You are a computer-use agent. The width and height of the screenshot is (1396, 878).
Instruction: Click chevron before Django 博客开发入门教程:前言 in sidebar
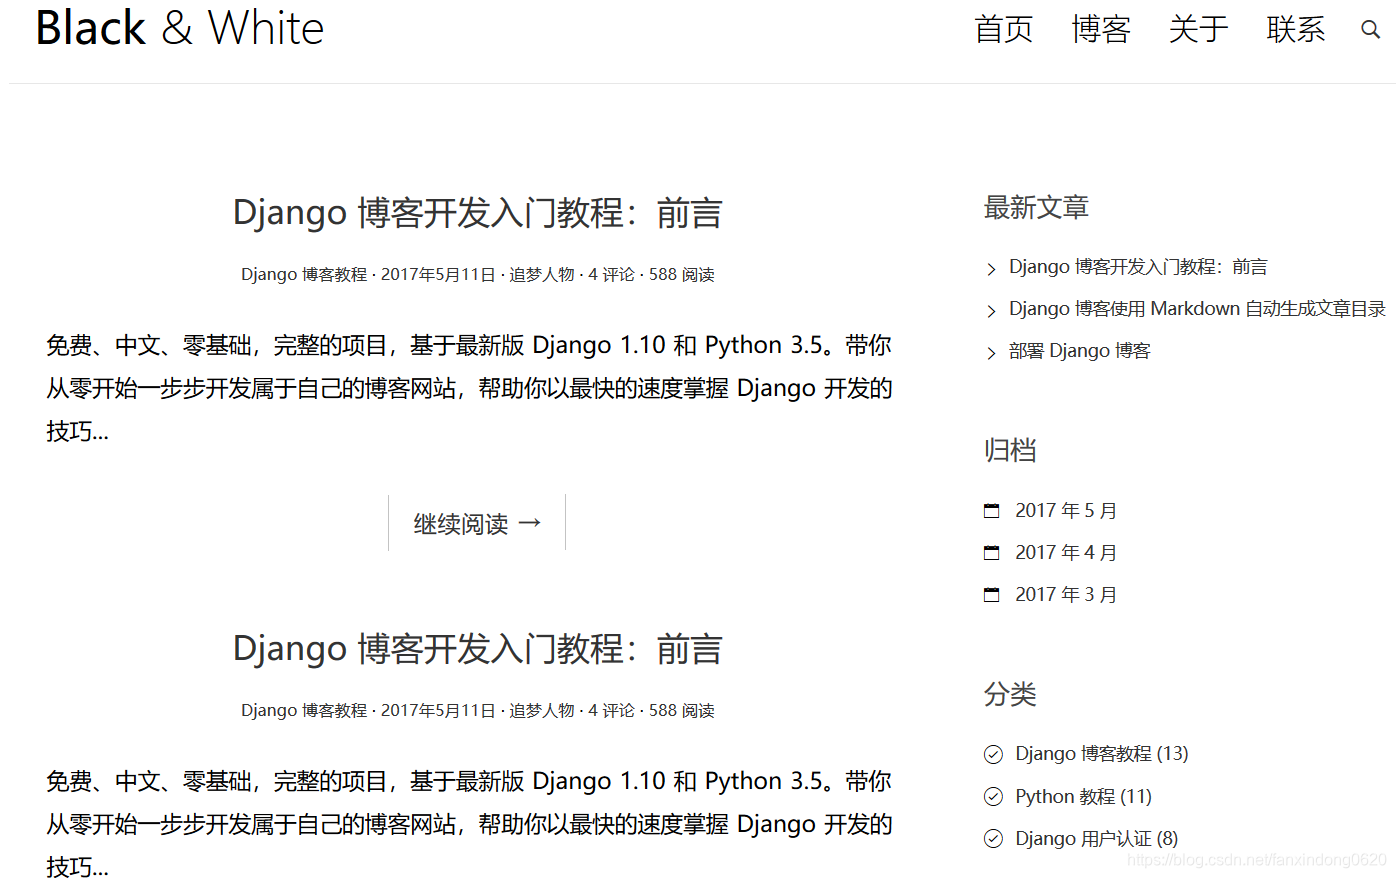[991, 269]
